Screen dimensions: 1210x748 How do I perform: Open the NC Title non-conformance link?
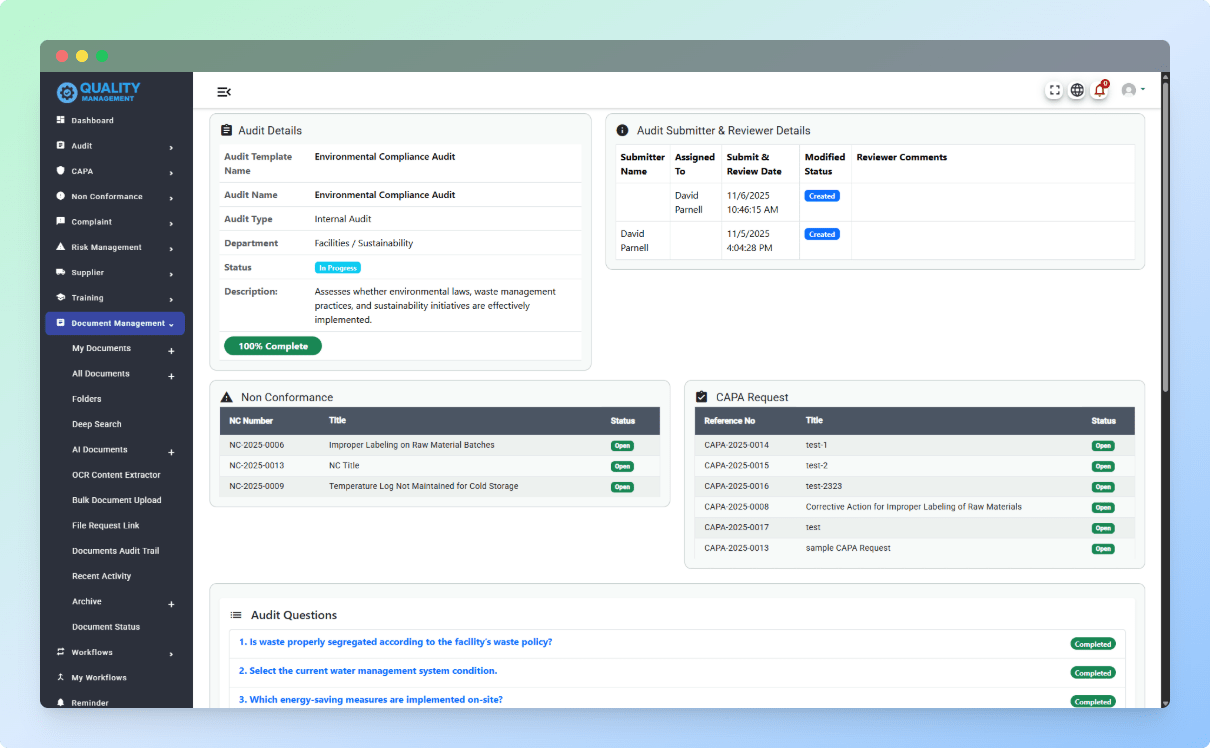343,465
